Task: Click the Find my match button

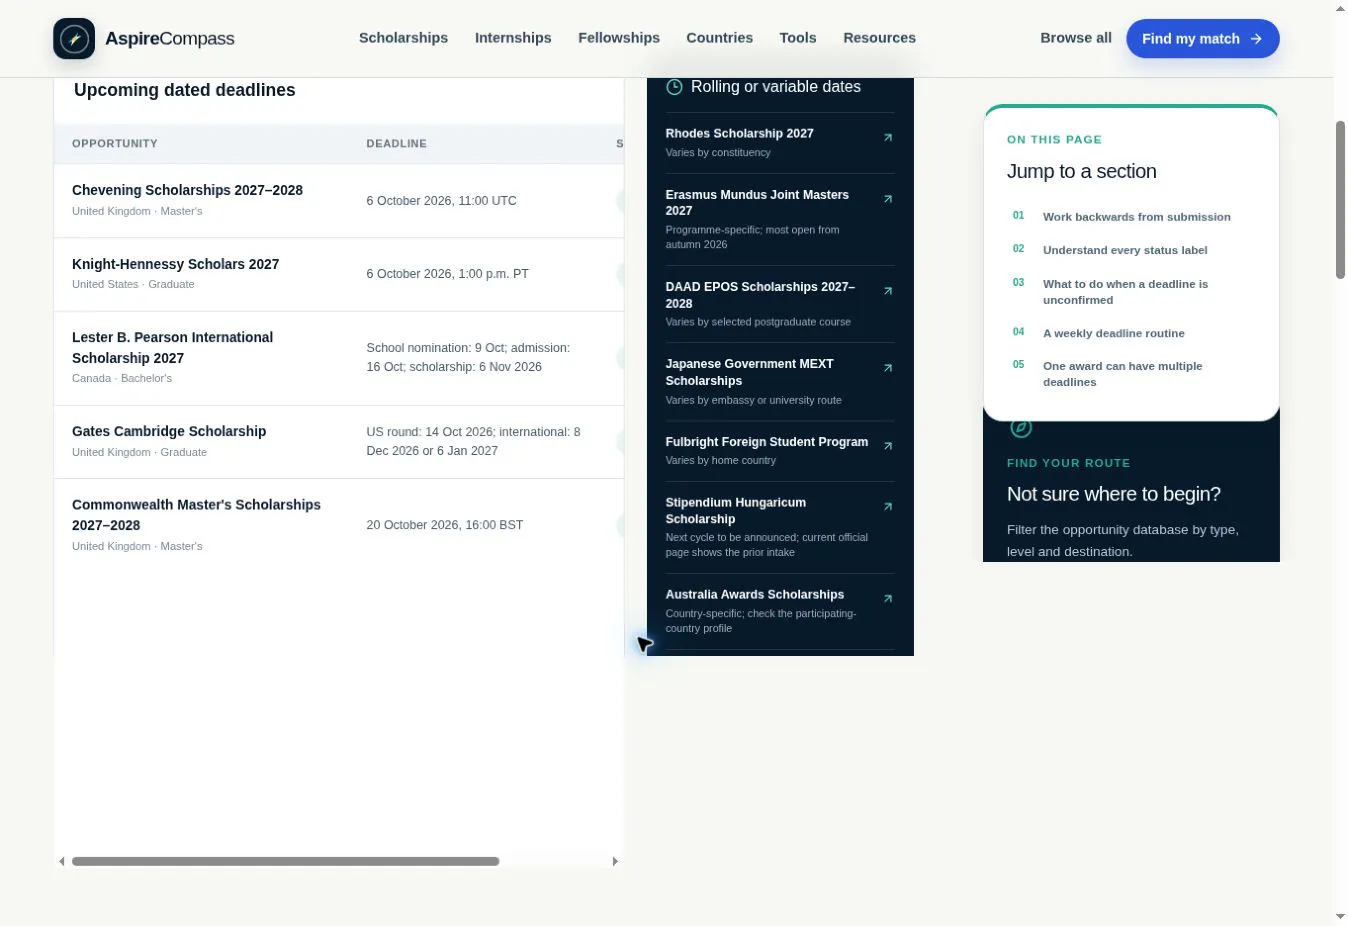Action: click(1203, 39)
